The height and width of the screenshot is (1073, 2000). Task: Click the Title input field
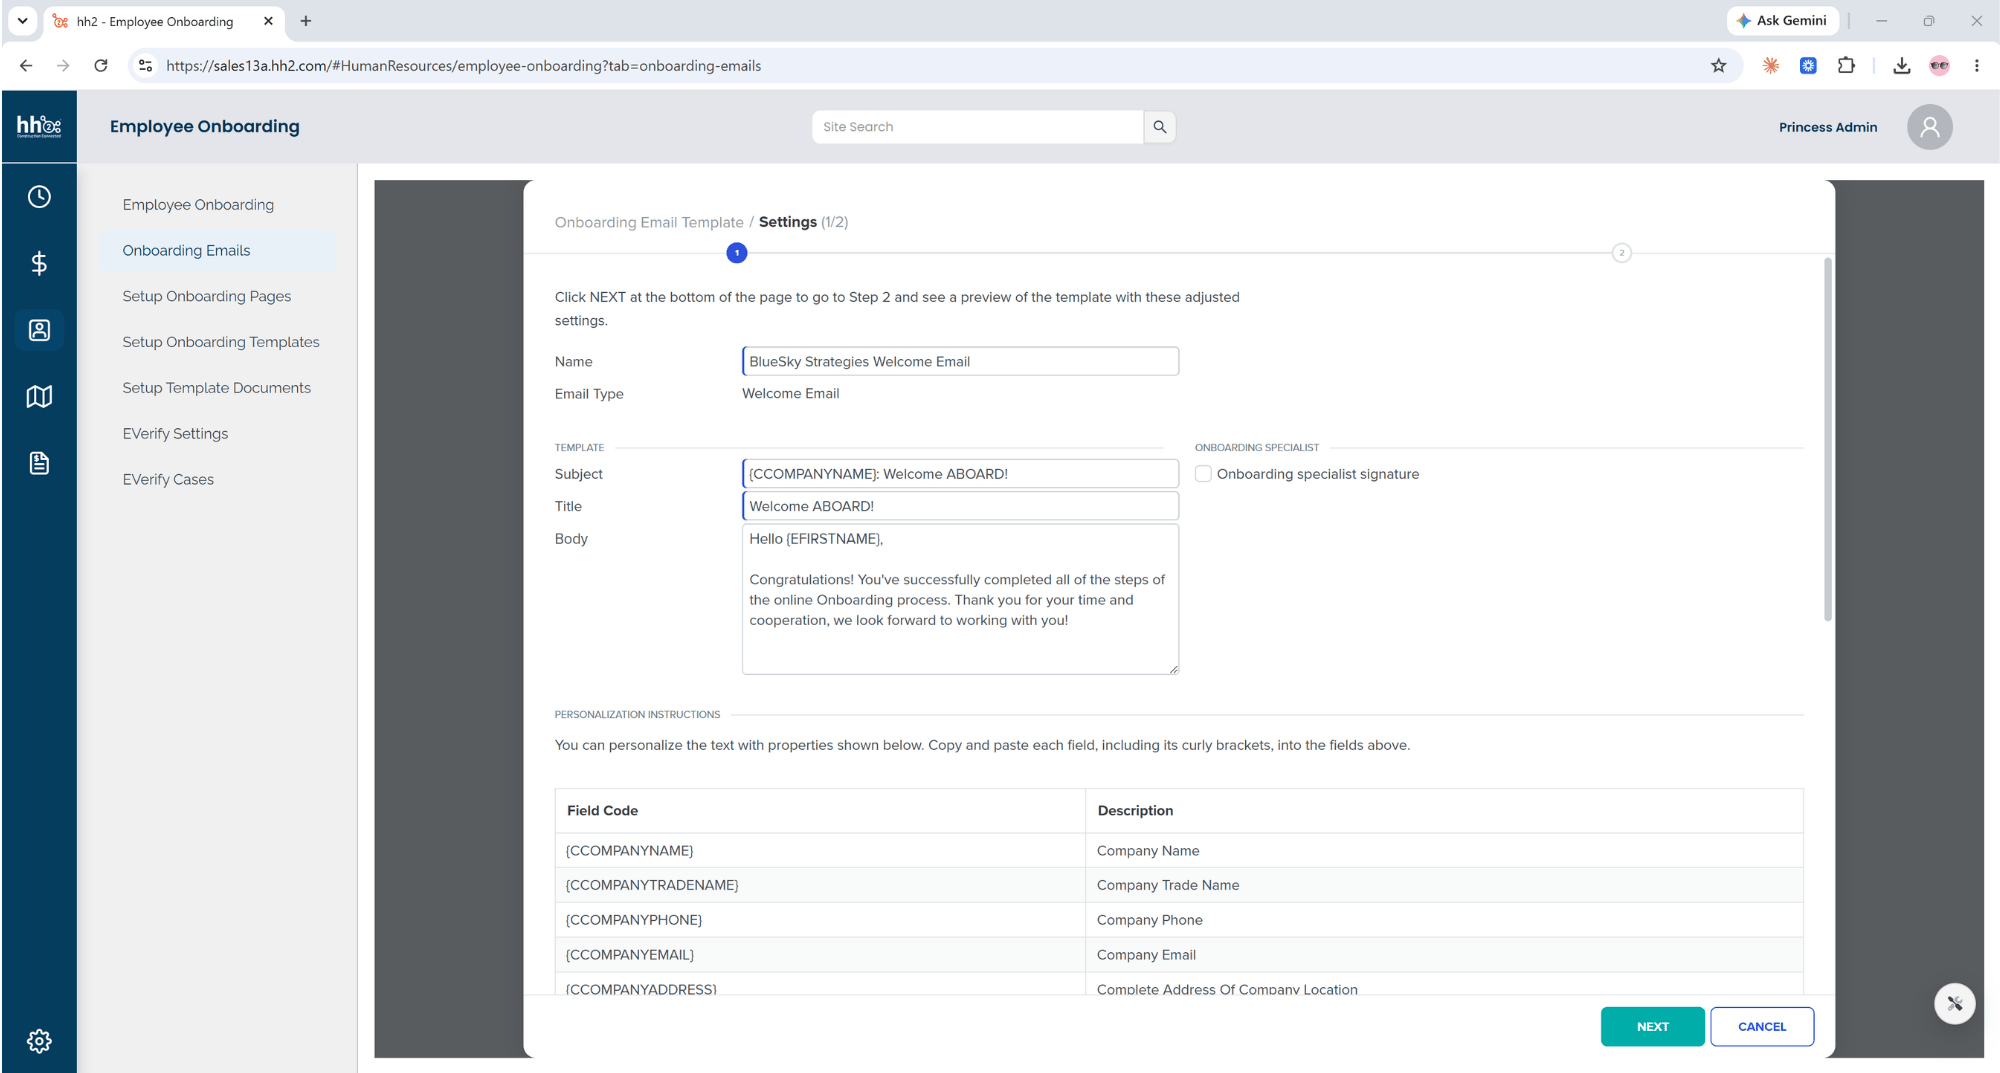[x=960, y=506]
